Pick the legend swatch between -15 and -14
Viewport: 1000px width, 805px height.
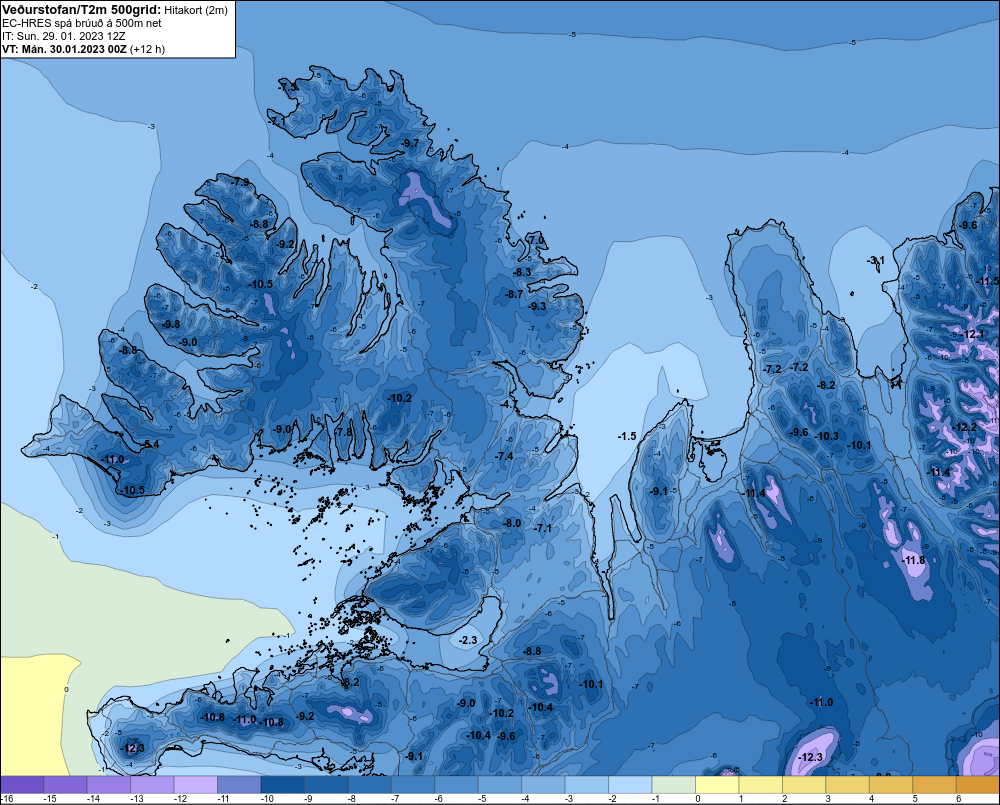[65, 785]
